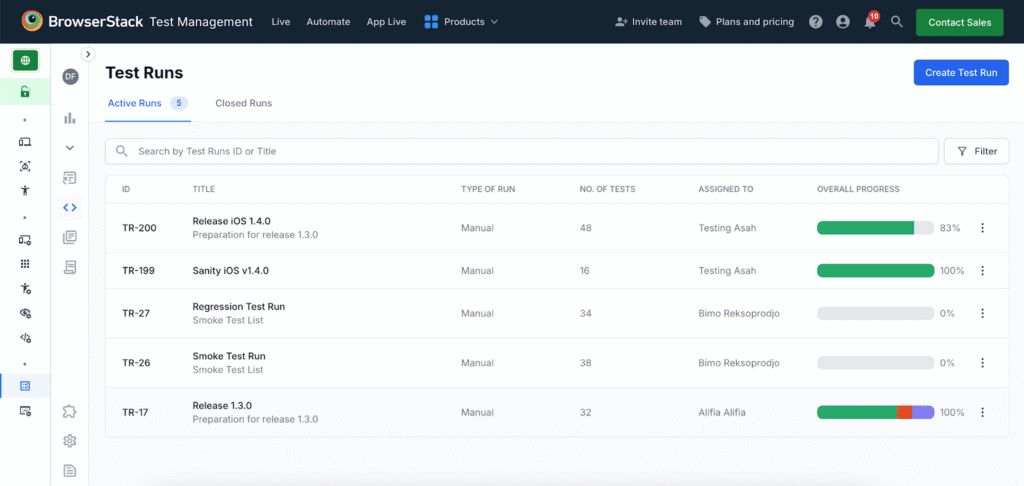Image resolution: width=1024 pixels, height=486 pixels.
Task: Select Automate in the top navigation
Action: 328,22
